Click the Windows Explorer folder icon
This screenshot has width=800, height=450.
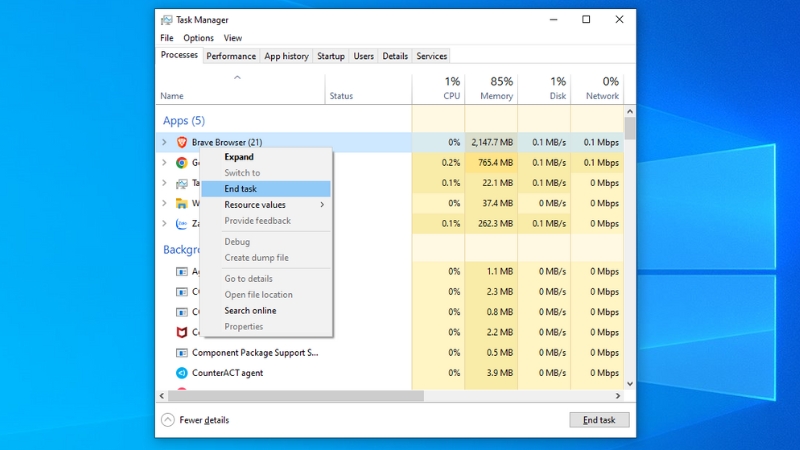182,204
